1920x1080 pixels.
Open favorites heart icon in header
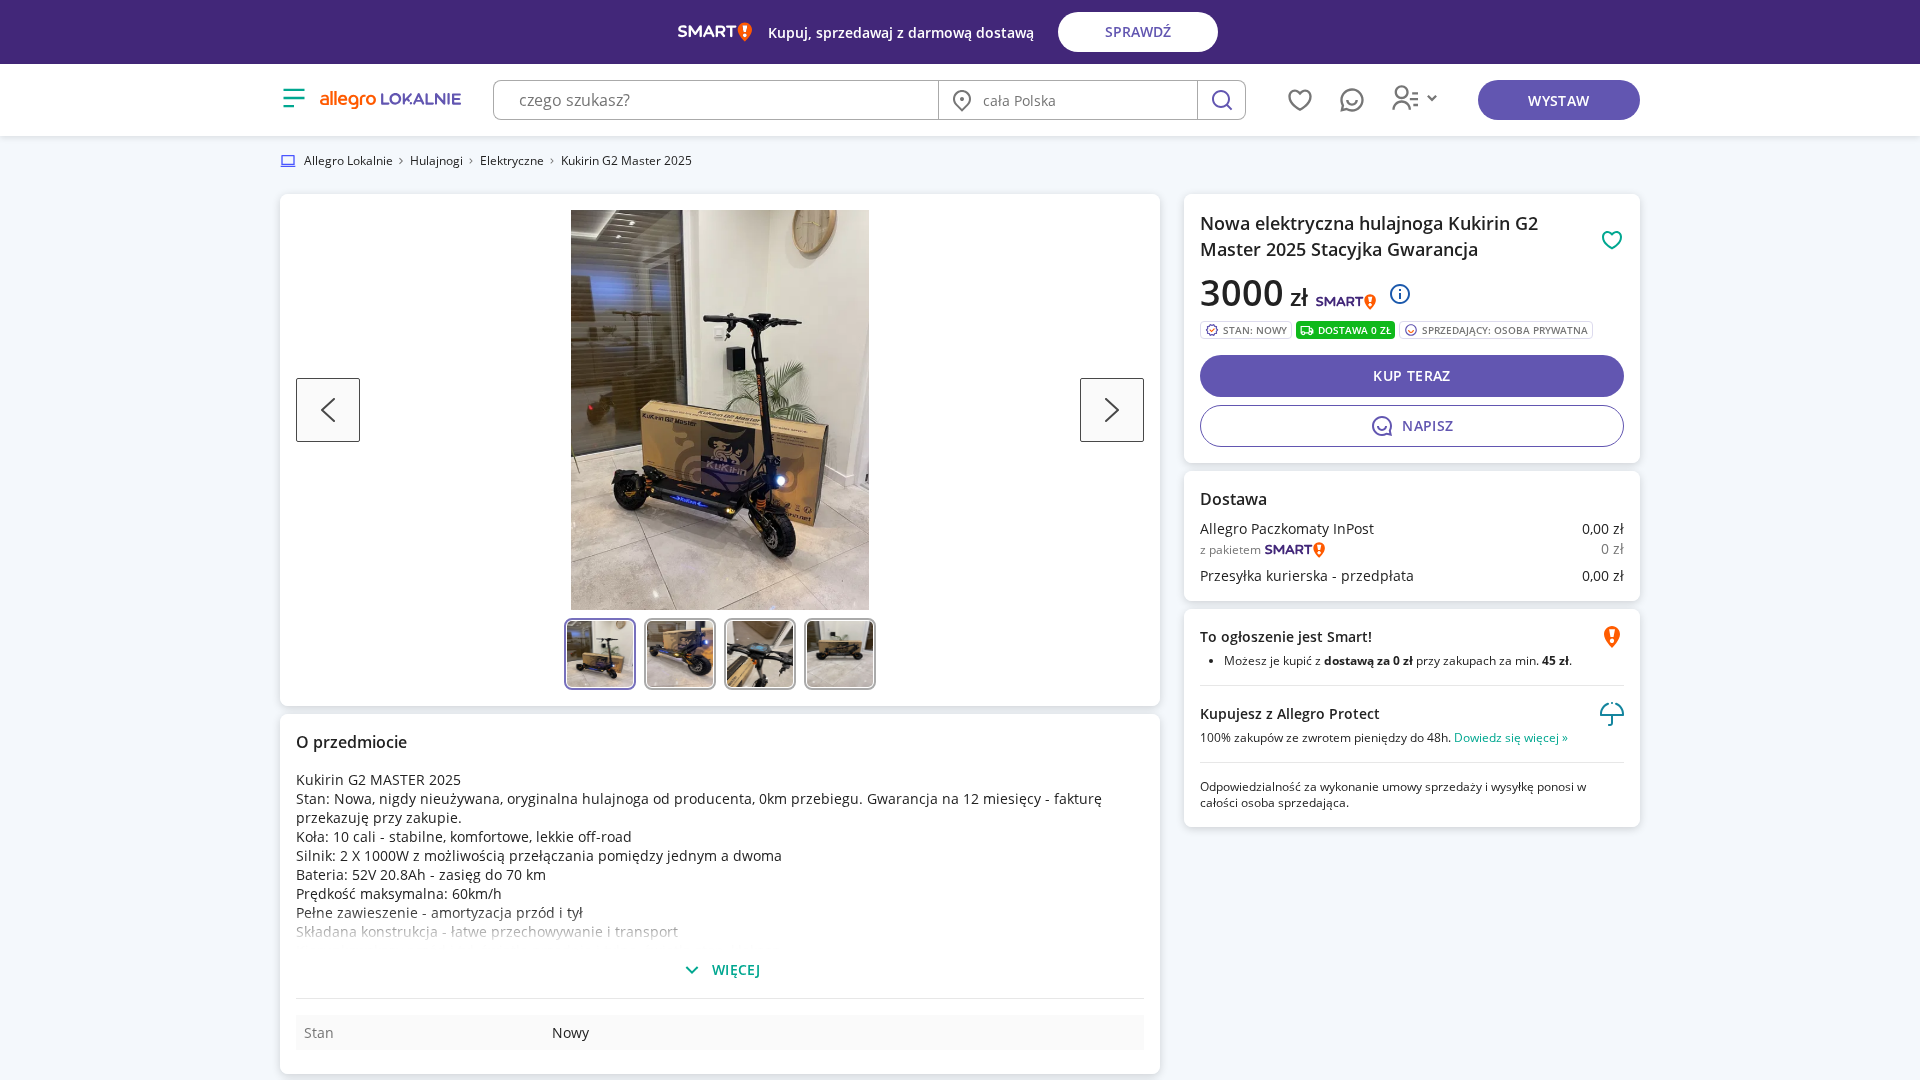[x=1300, y=100]
